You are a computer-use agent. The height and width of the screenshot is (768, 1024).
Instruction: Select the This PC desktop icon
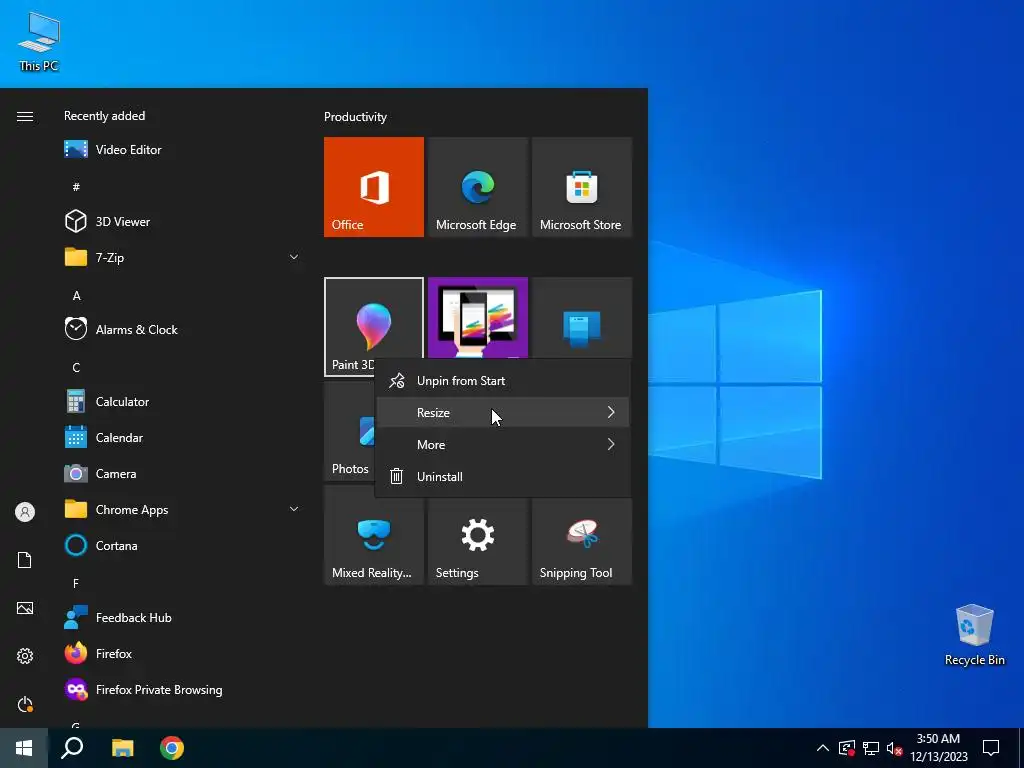click(x=39, y=42)
